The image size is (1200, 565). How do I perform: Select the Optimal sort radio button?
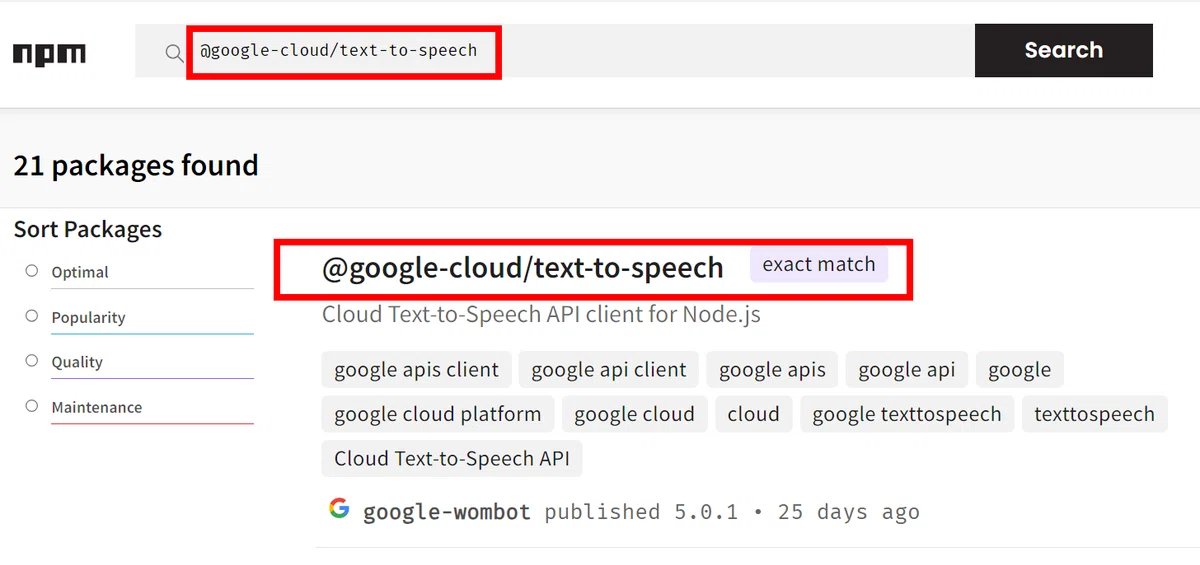tap(32, 271)
